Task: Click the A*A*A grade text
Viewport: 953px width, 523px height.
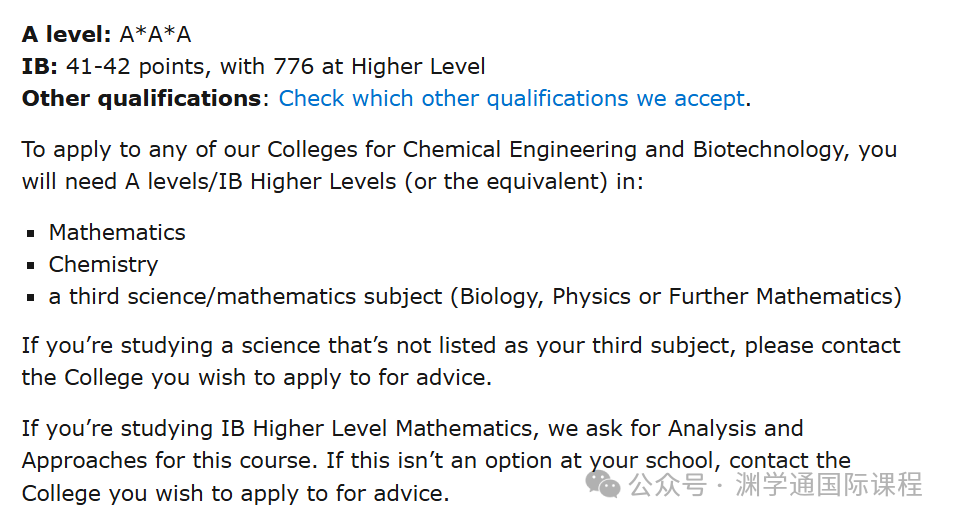Action: tap(156, 34)
